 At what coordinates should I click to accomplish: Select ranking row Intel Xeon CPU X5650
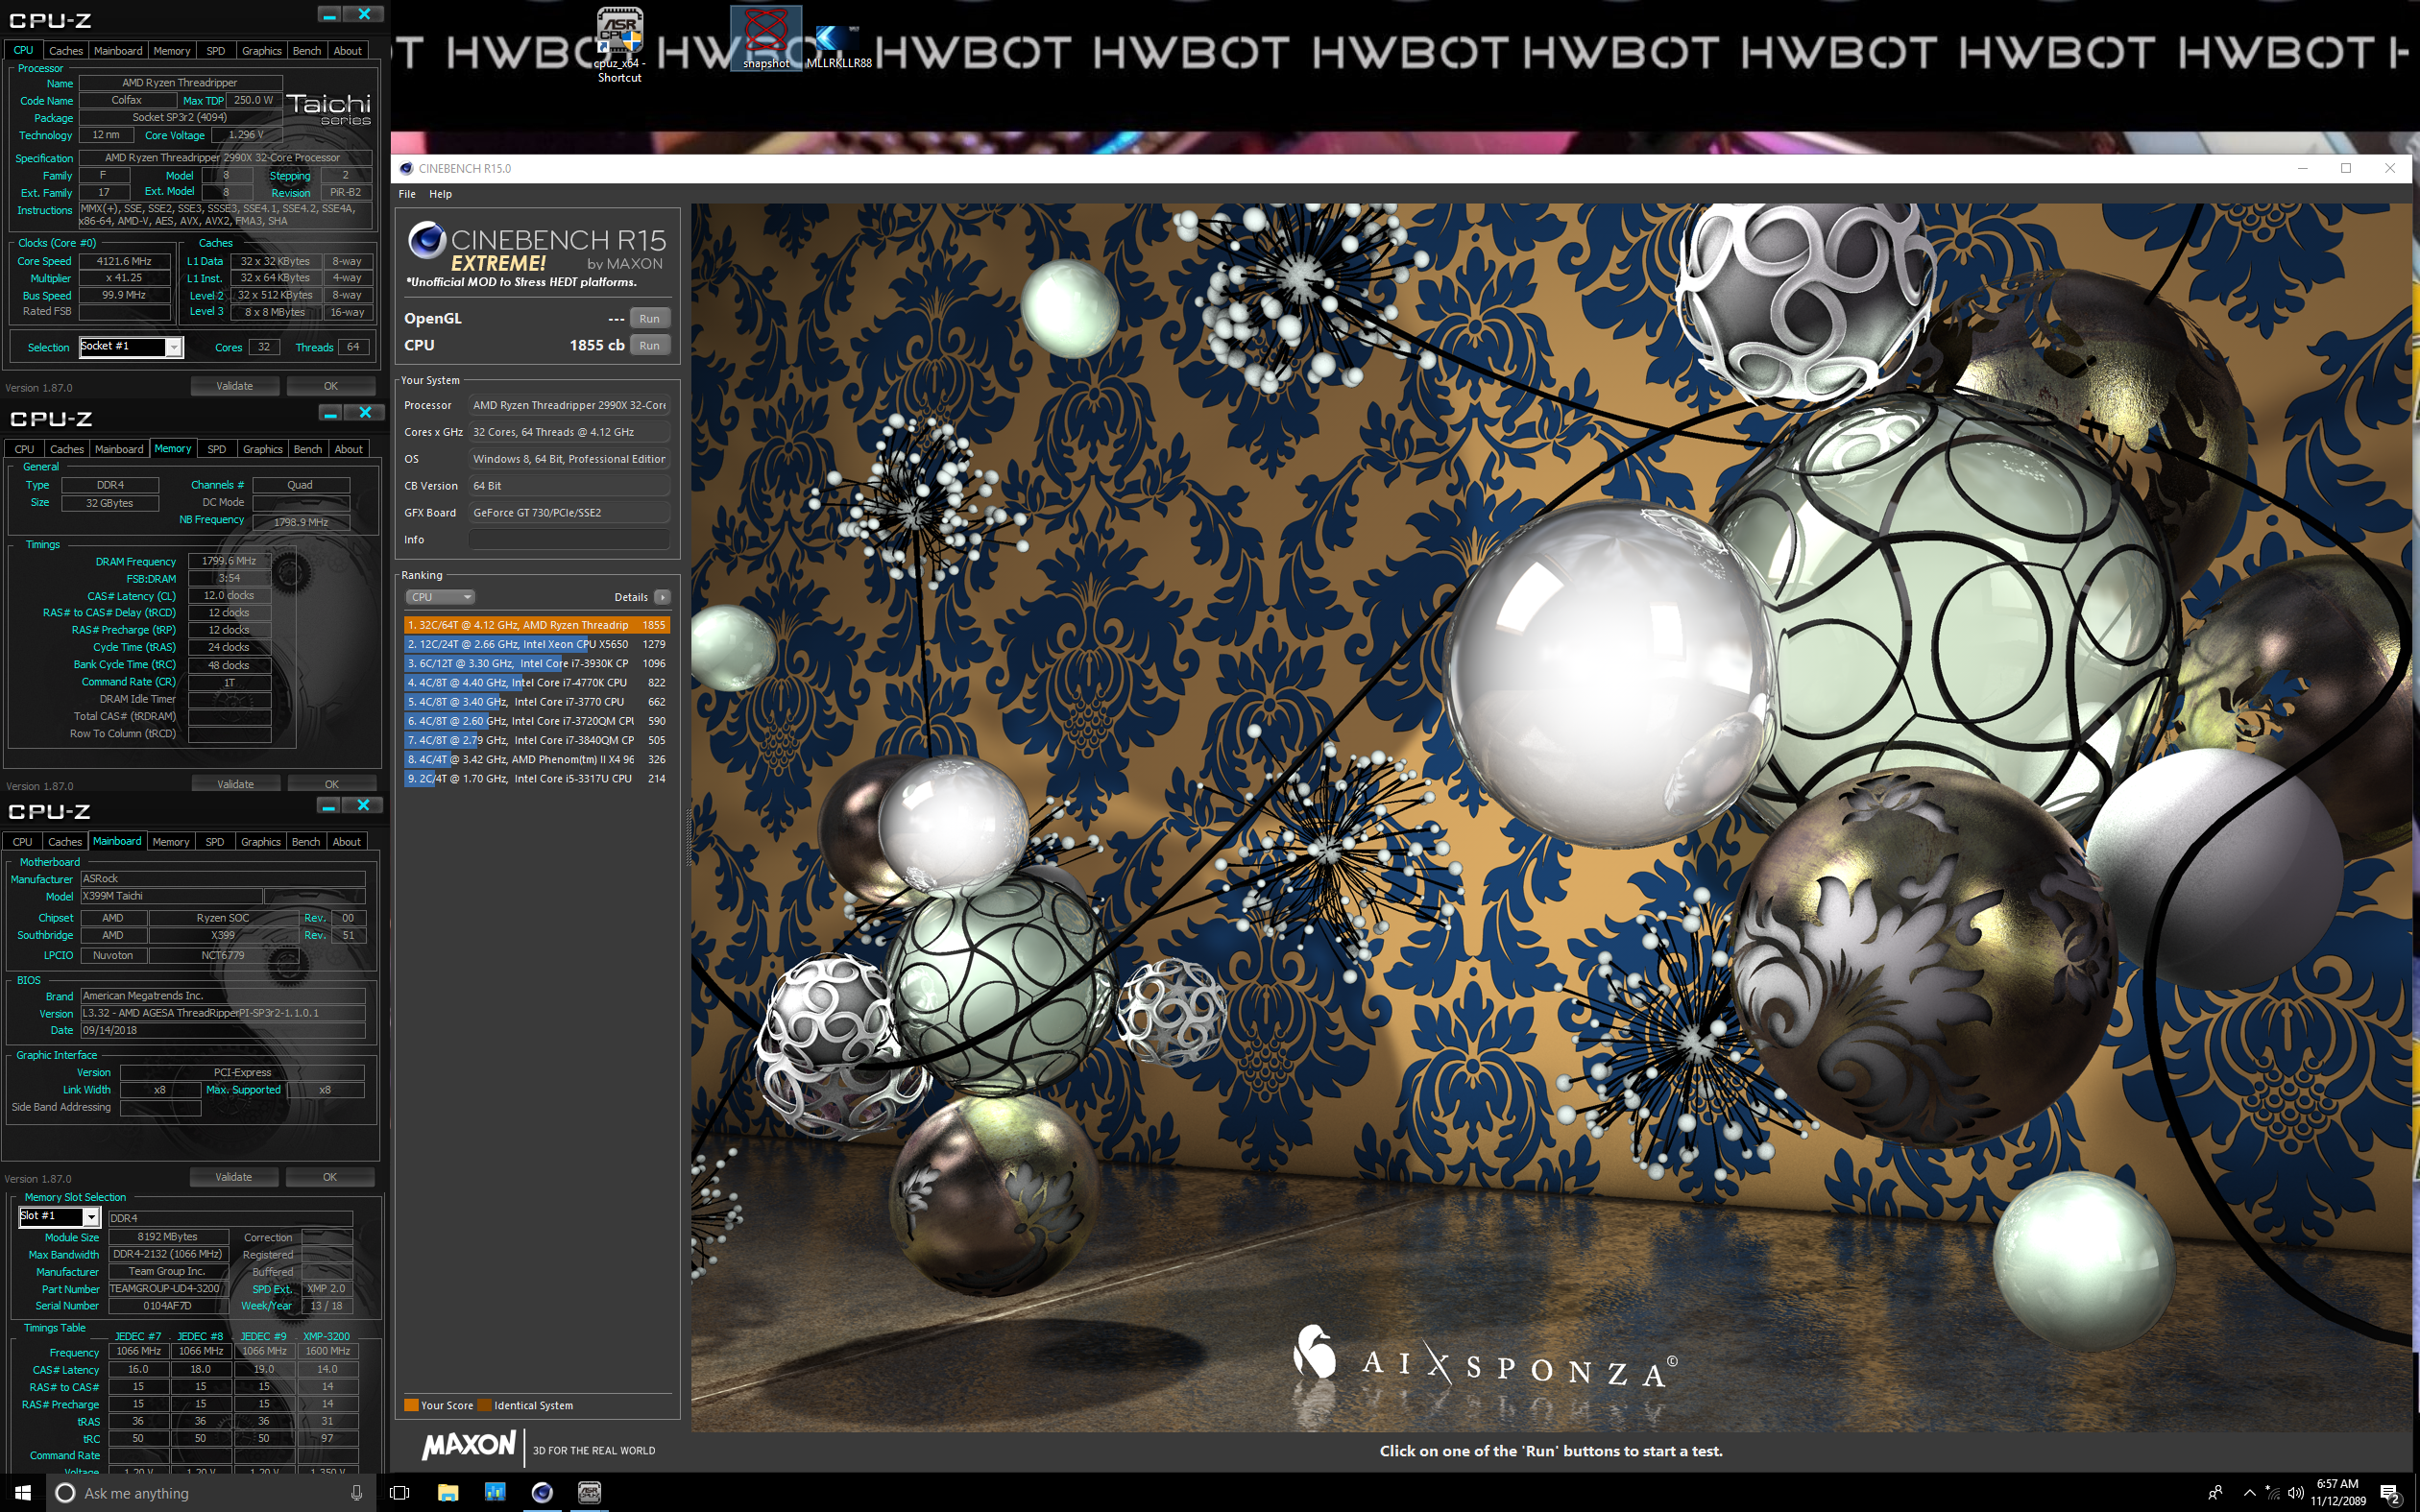tap(537, 644)
